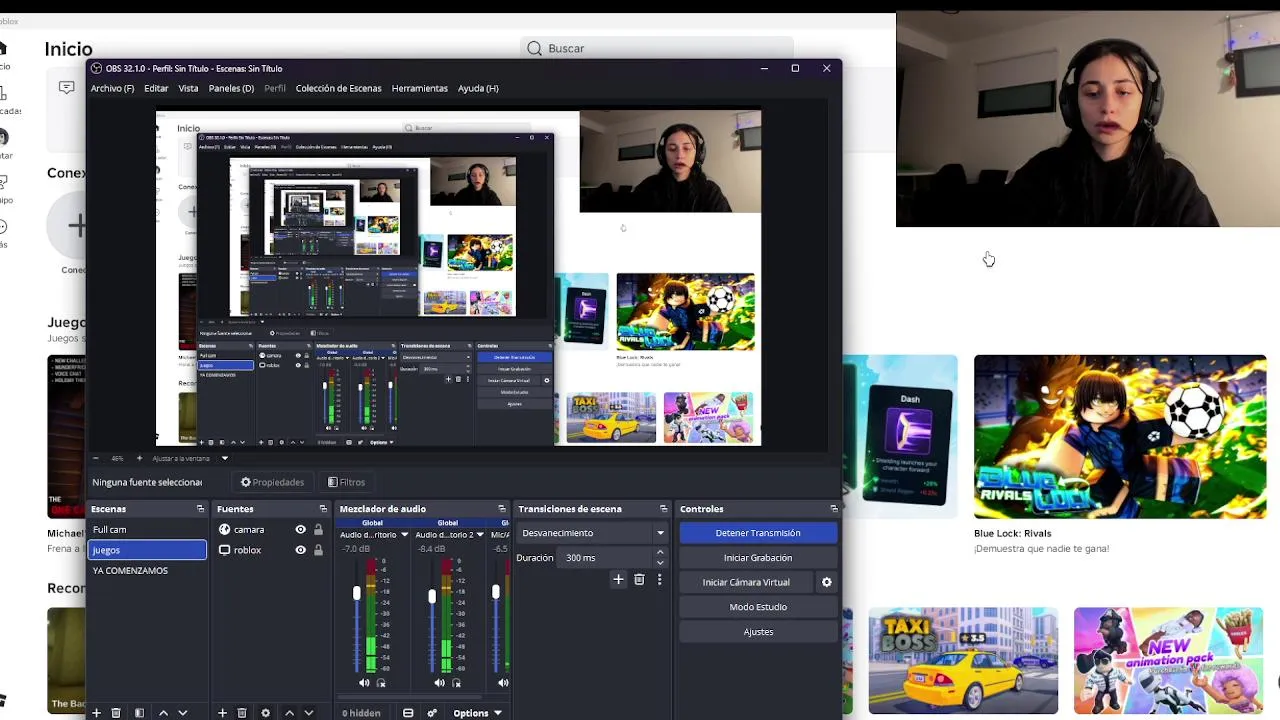Open the Editar menu in OBS
Image resolution: width=1280 pixels, height=720 pixels.
(x=156, y=88)
